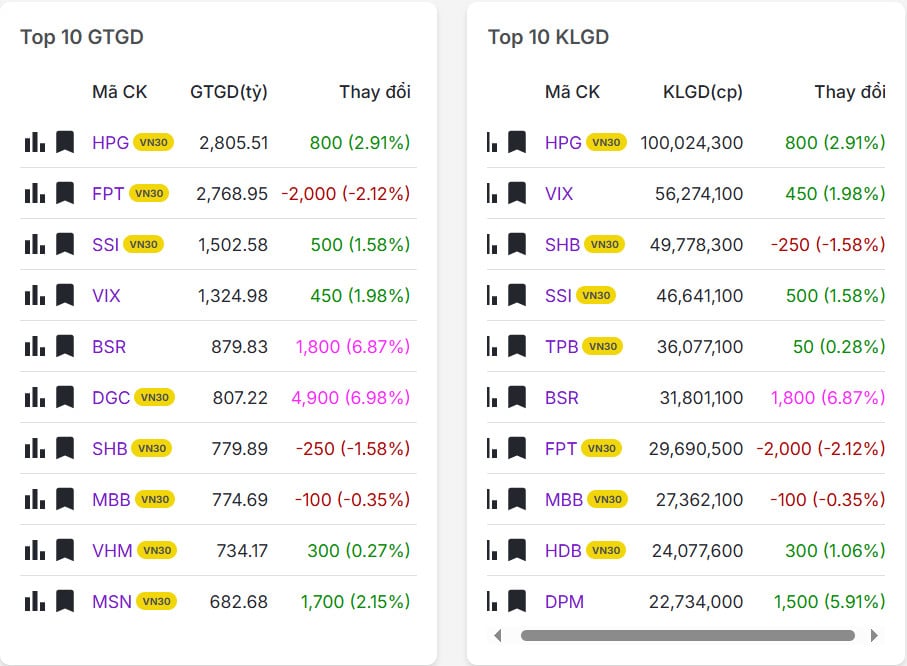Sort by GTGD(tỷ) column header
Screen dimensions: 907x666
pyautogui.click(x=228, y=92)
